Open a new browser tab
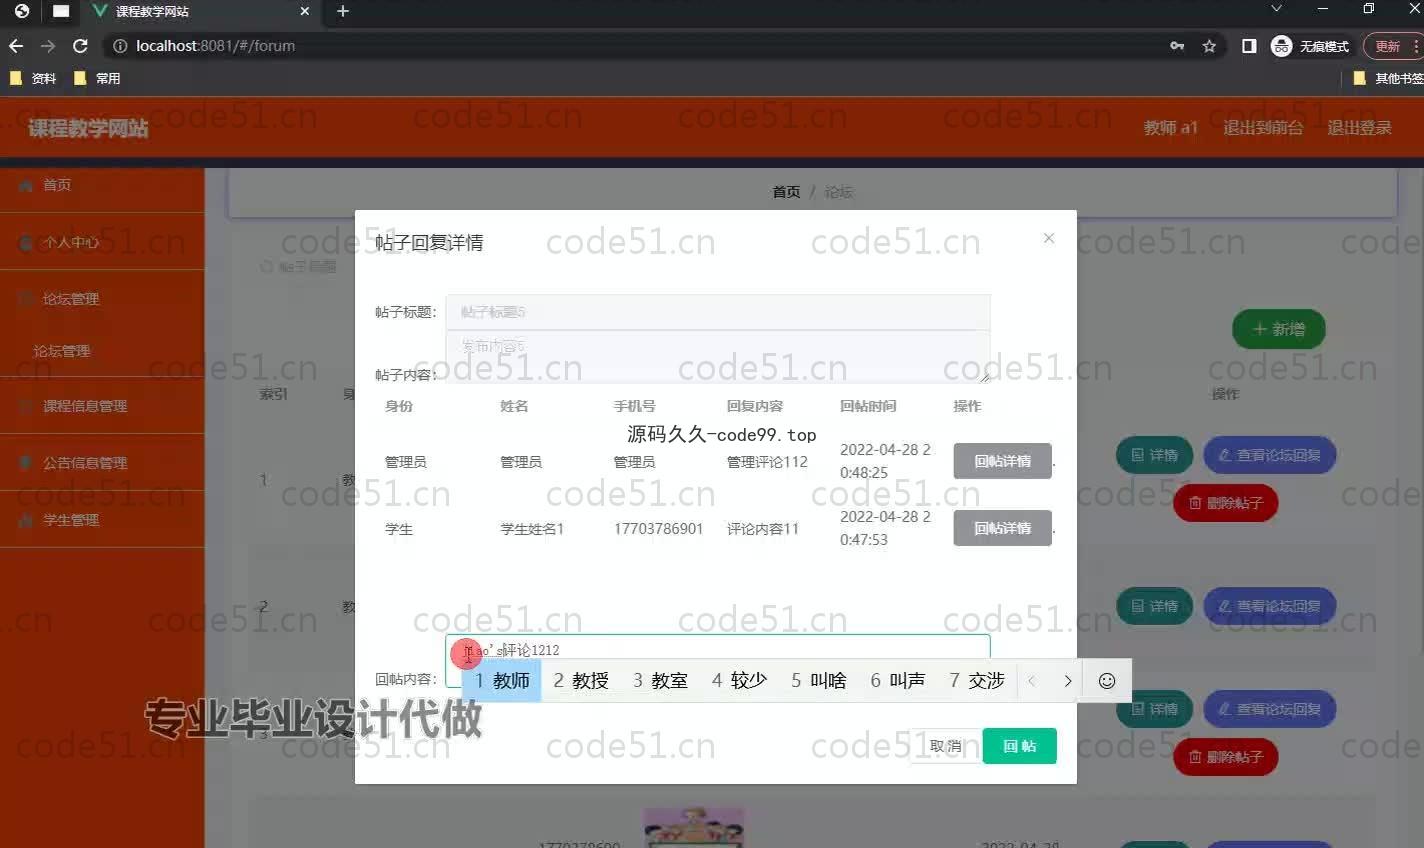This screenshot has width=1424, height=848. tap(343, 11)
